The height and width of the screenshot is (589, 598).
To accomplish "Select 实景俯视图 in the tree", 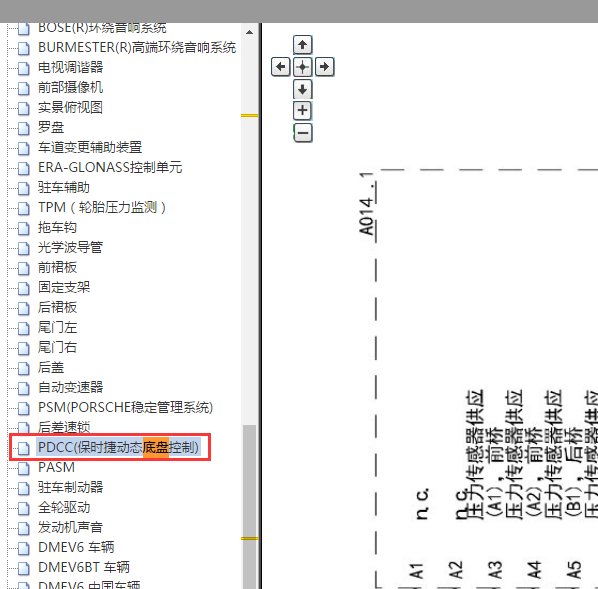I will point(71,108).
